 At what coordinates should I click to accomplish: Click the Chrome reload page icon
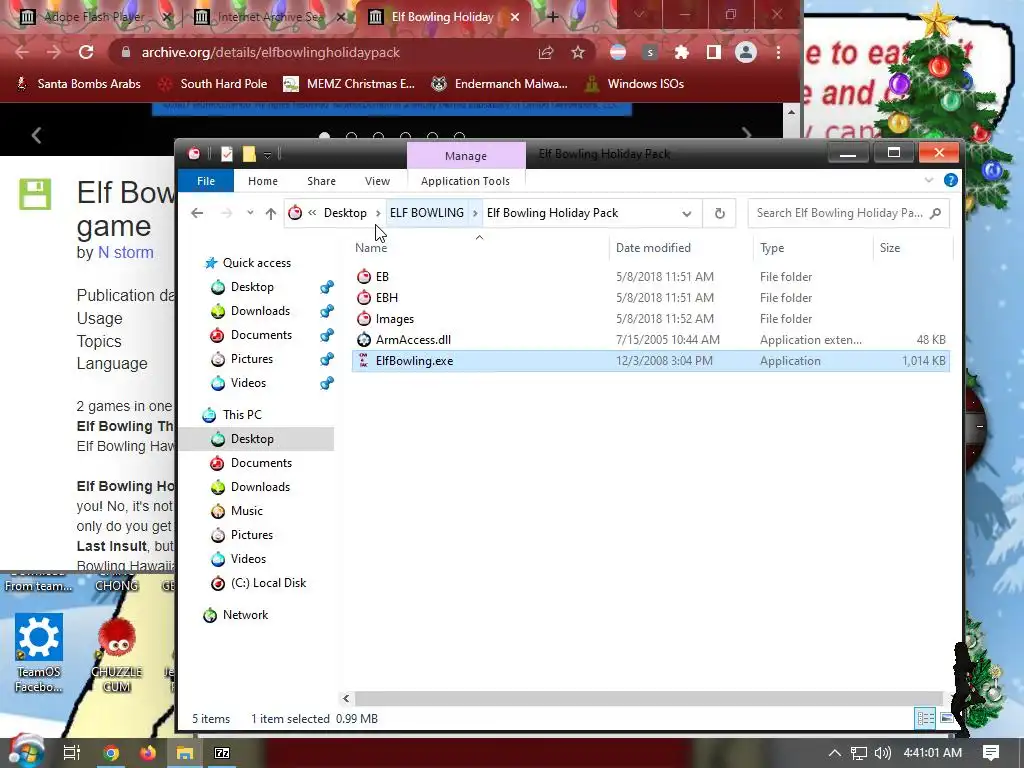tap(86, 52)
